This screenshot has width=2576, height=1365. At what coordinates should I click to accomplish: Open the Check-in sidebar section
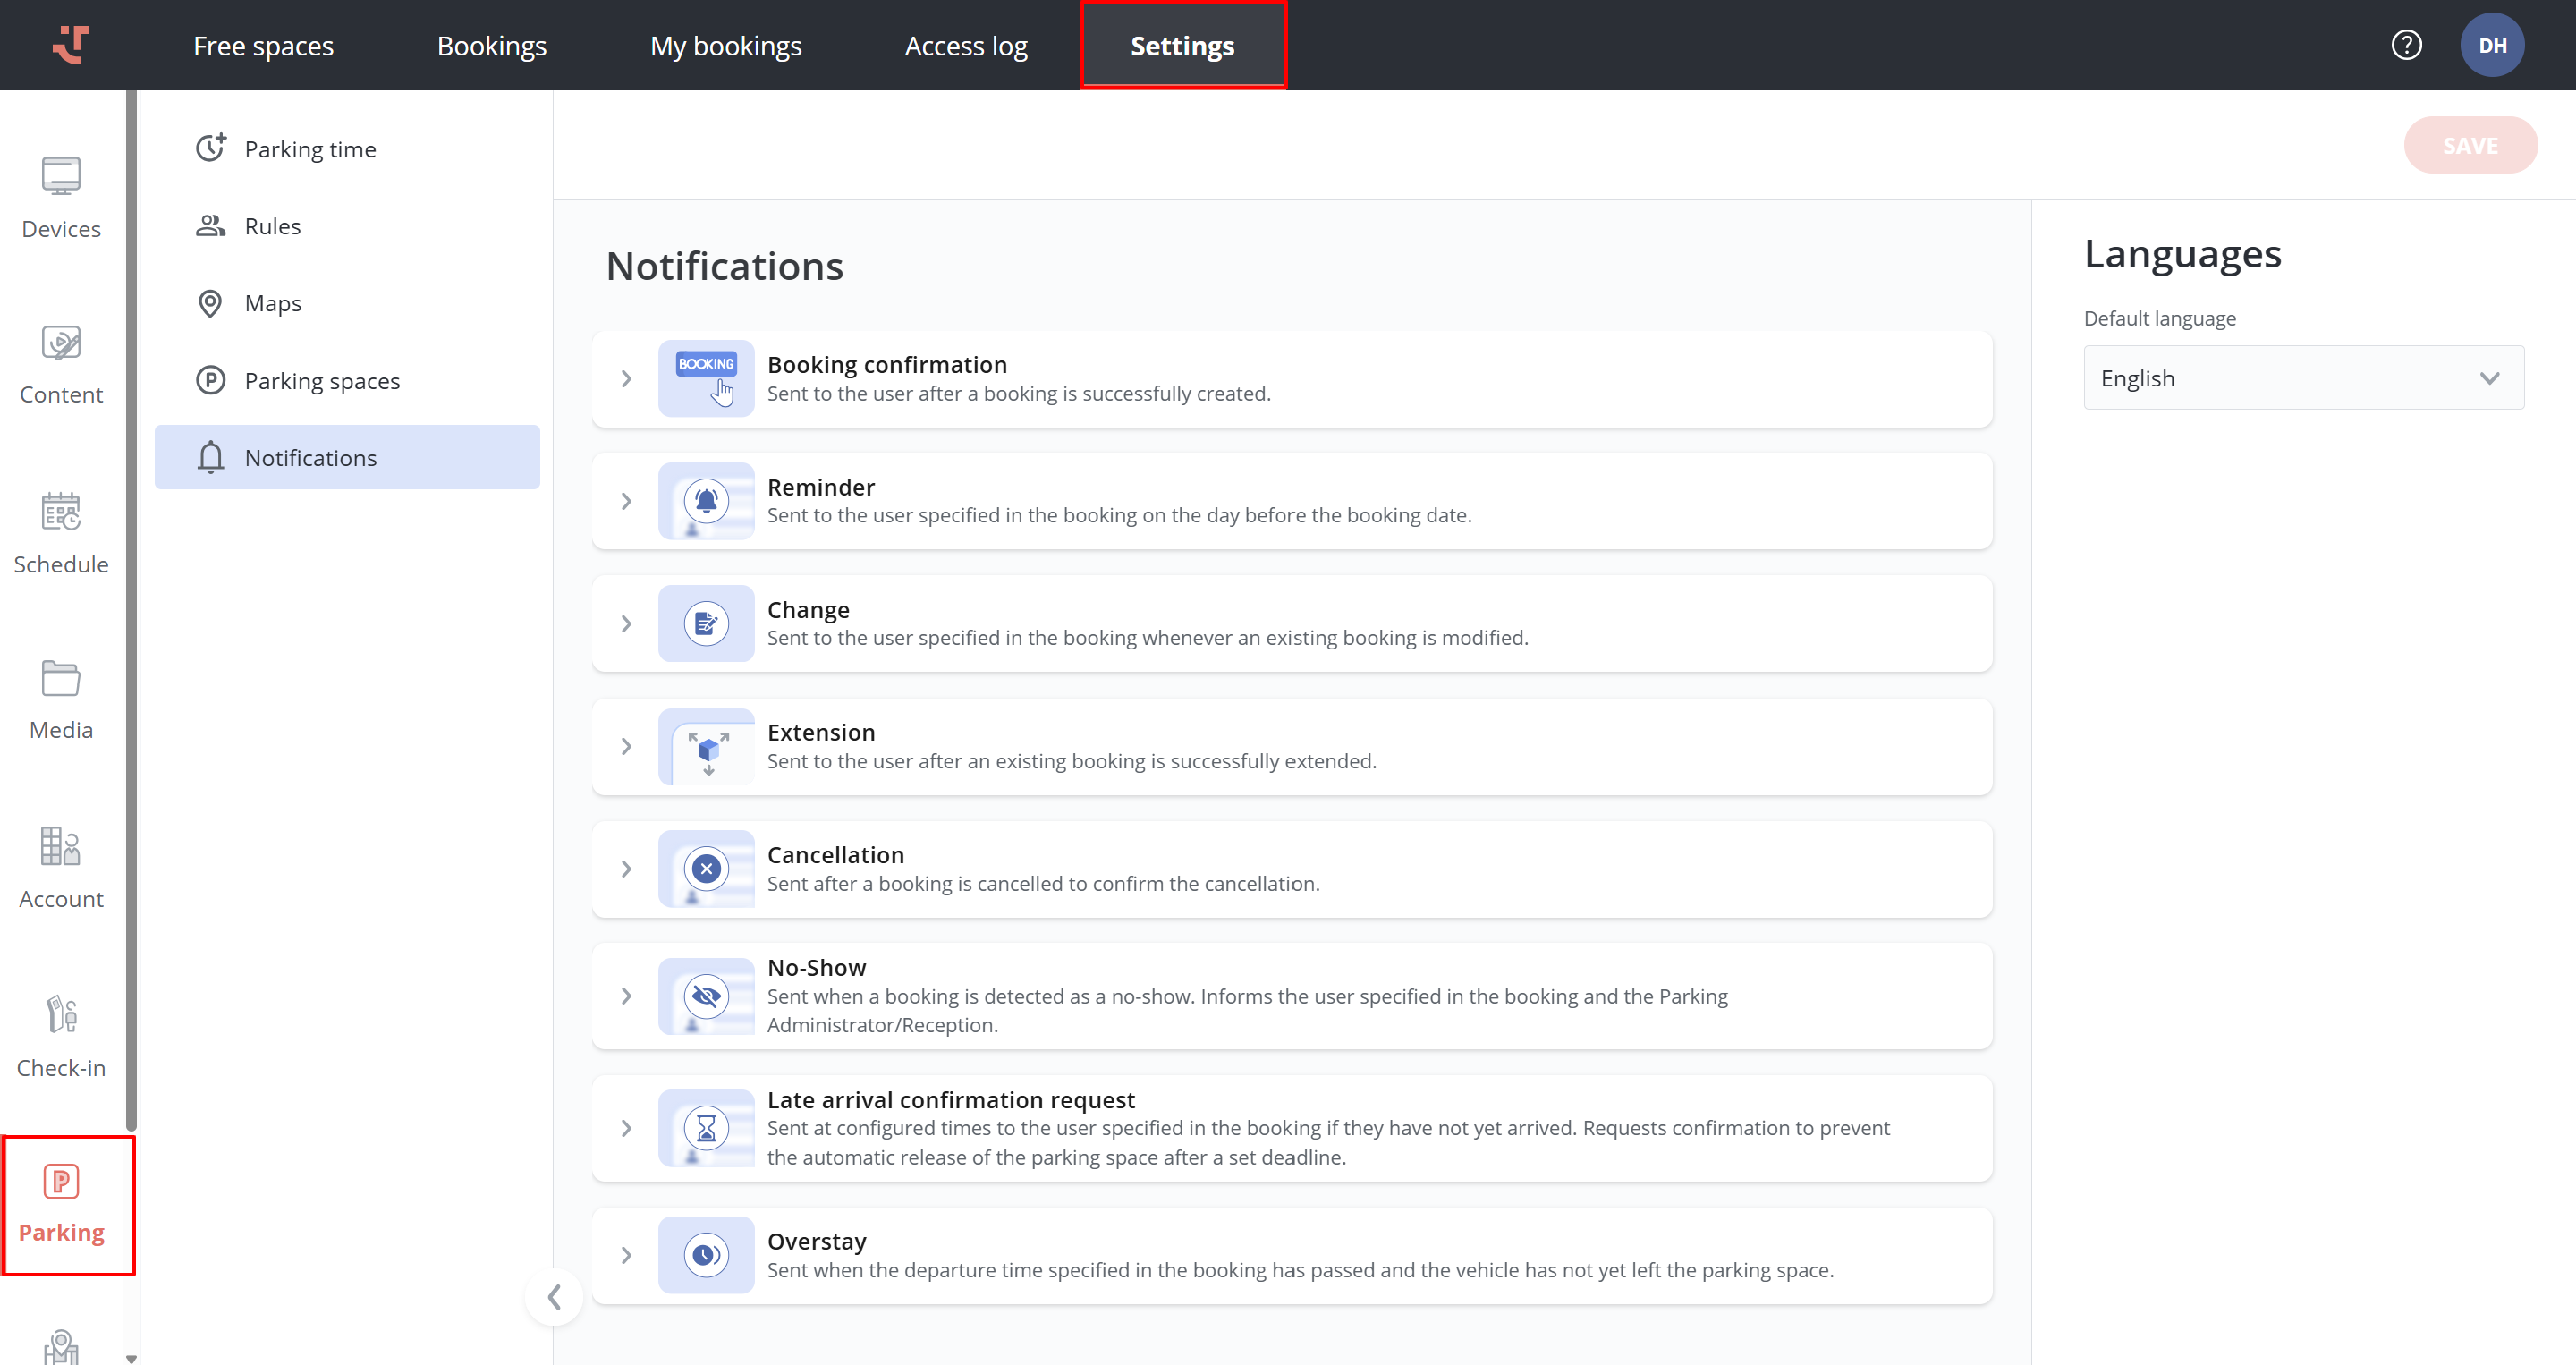pos(61,1037)
